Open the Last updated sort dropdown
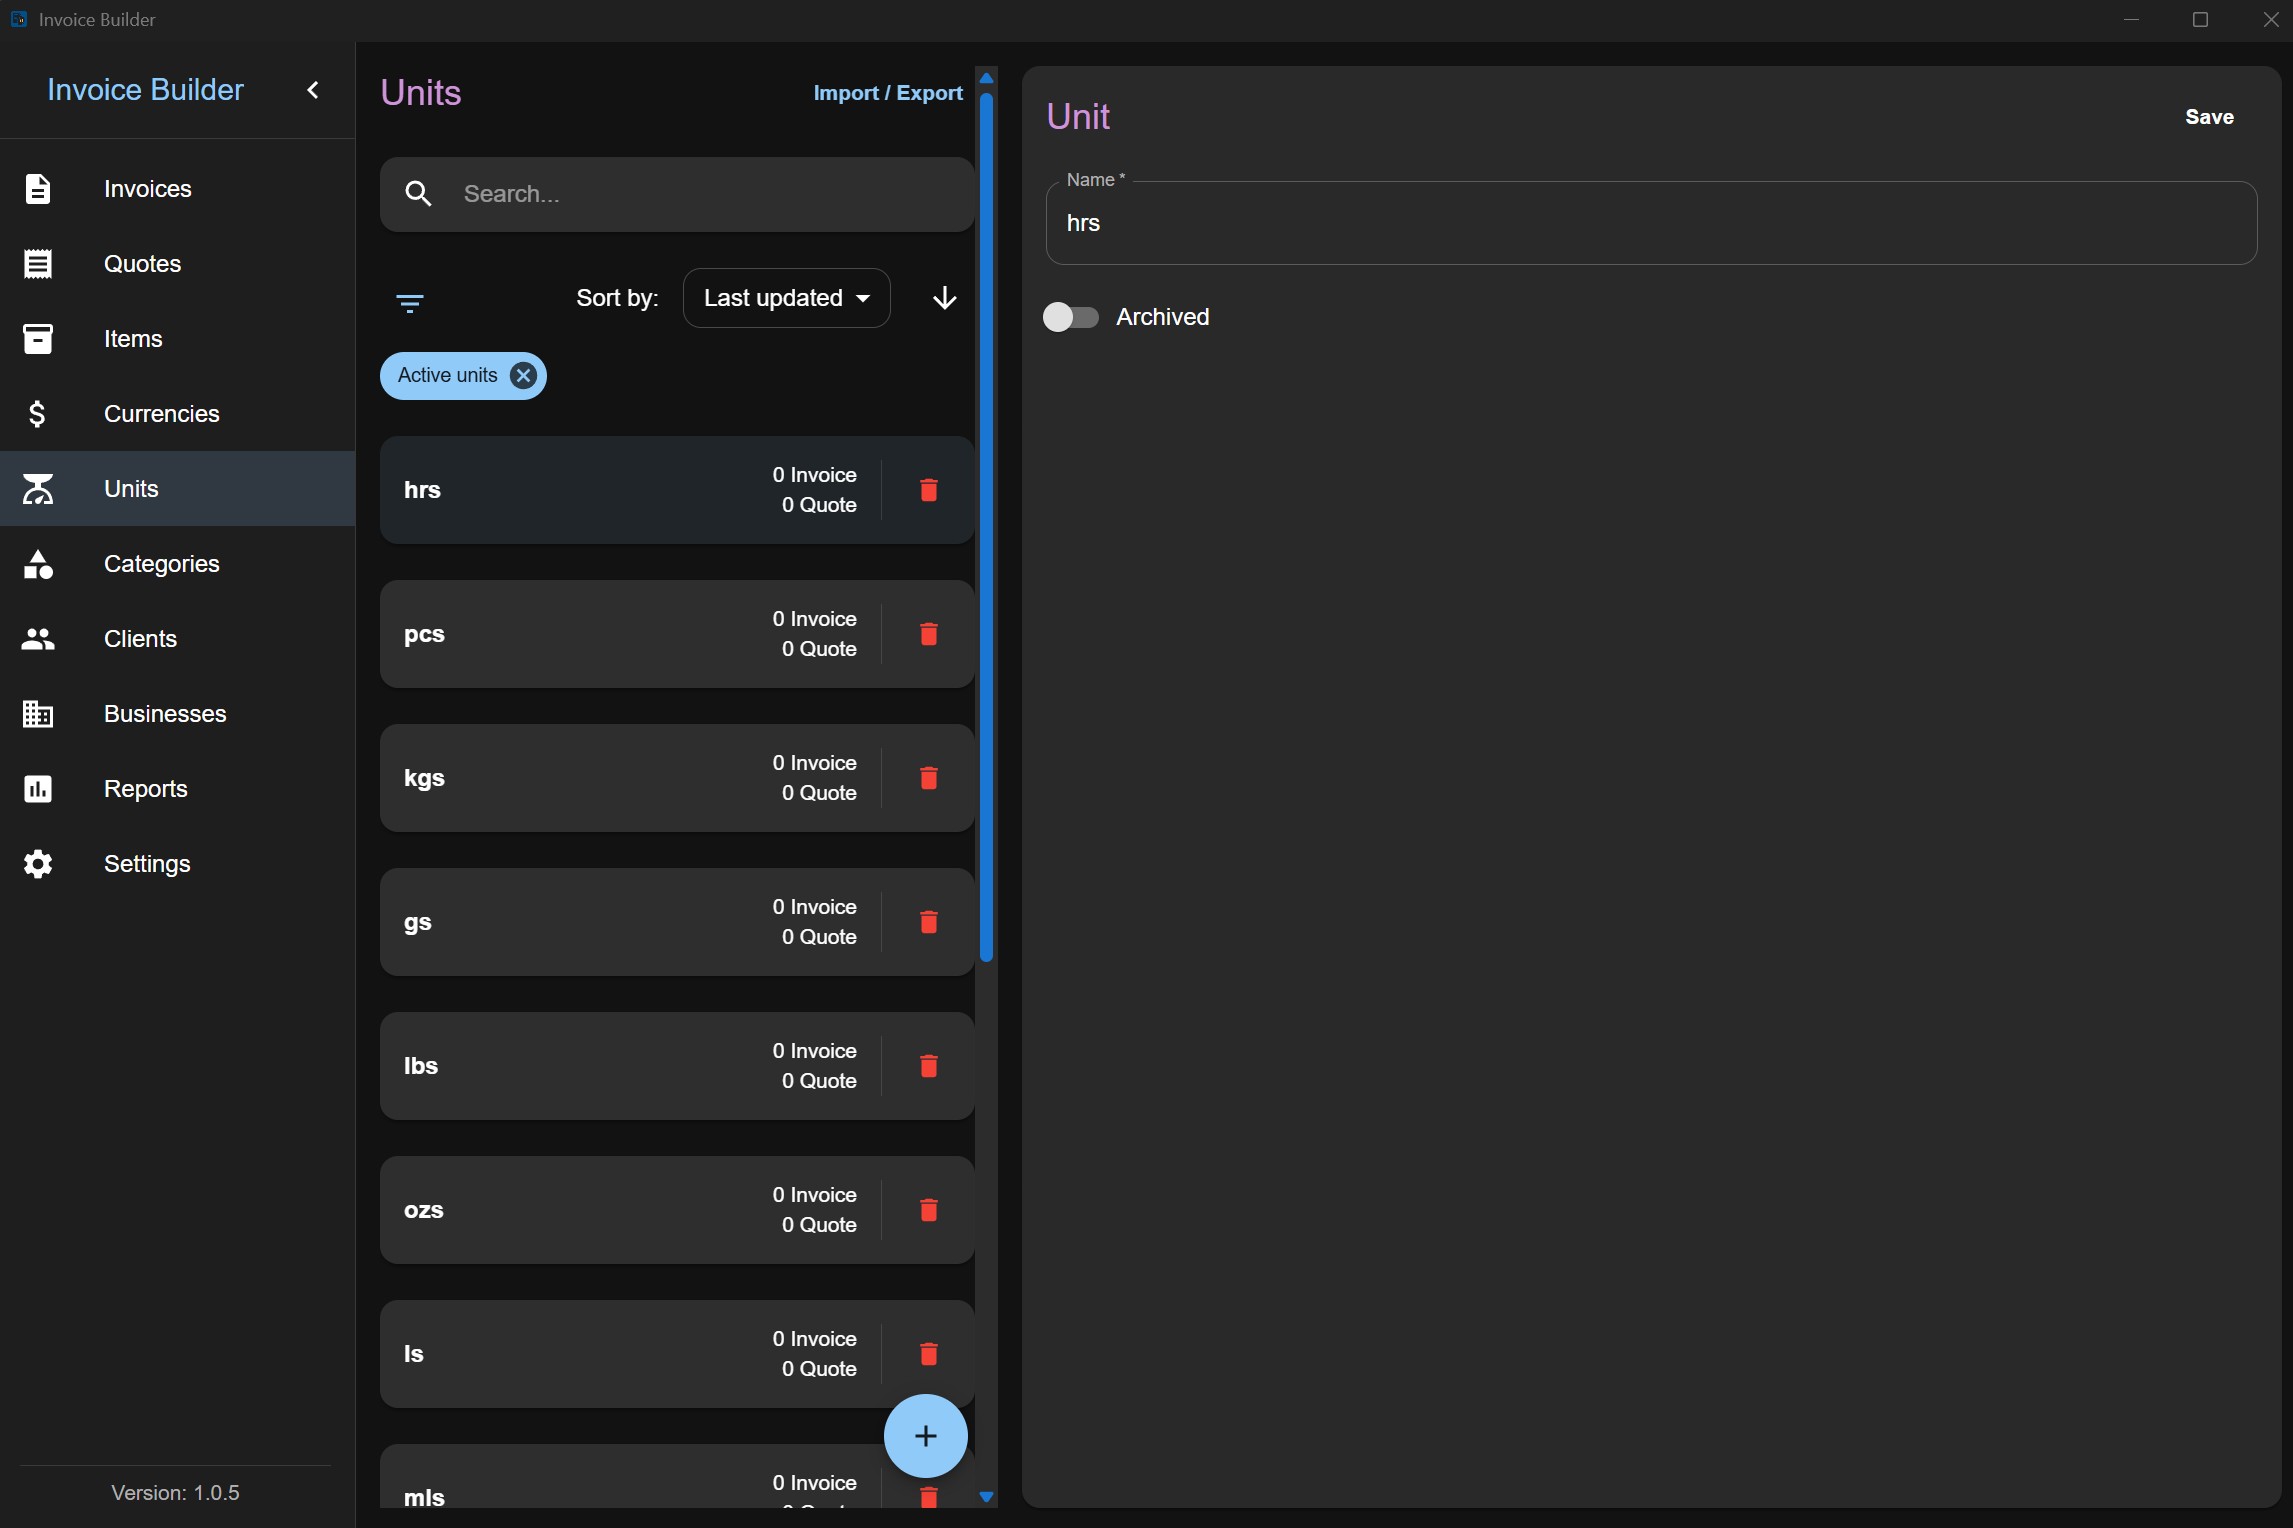Viewport: 2293px width, 1528px height. 786,298
